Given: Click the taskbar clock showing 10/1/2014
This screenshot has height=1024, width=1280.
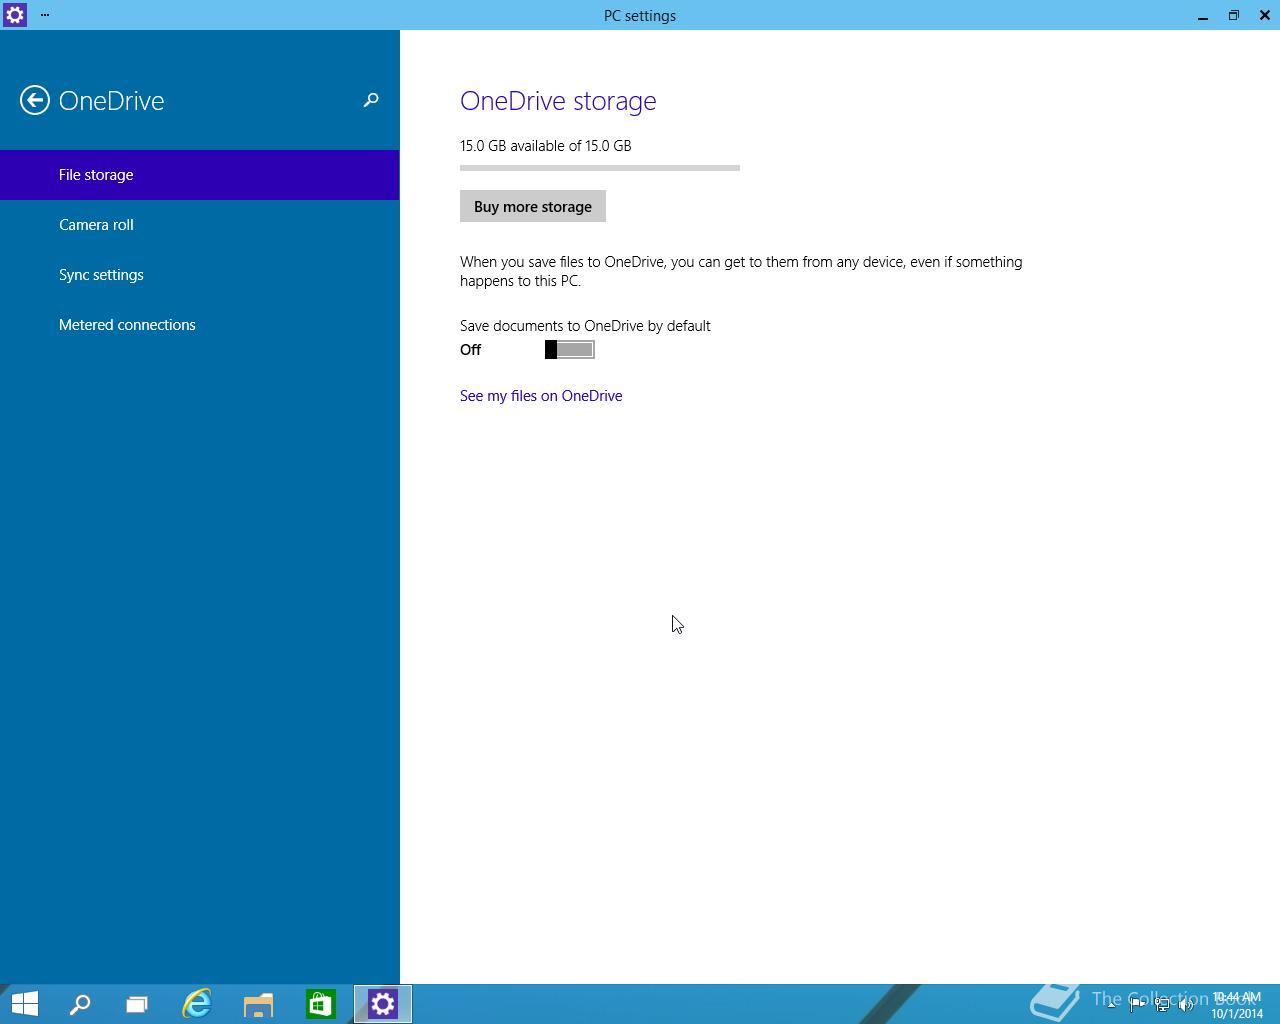Looking at the screenshot, I should tap(1237, 1005).
